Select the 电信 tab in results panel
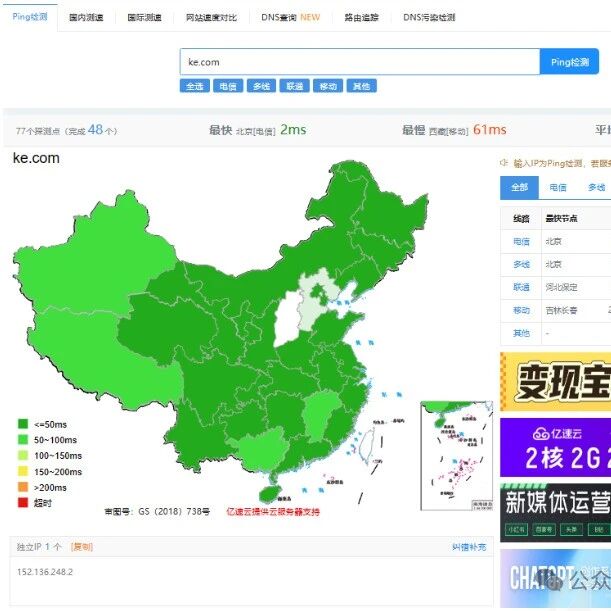The height and width of the screenshot is (611, 611). pos(558,188)
